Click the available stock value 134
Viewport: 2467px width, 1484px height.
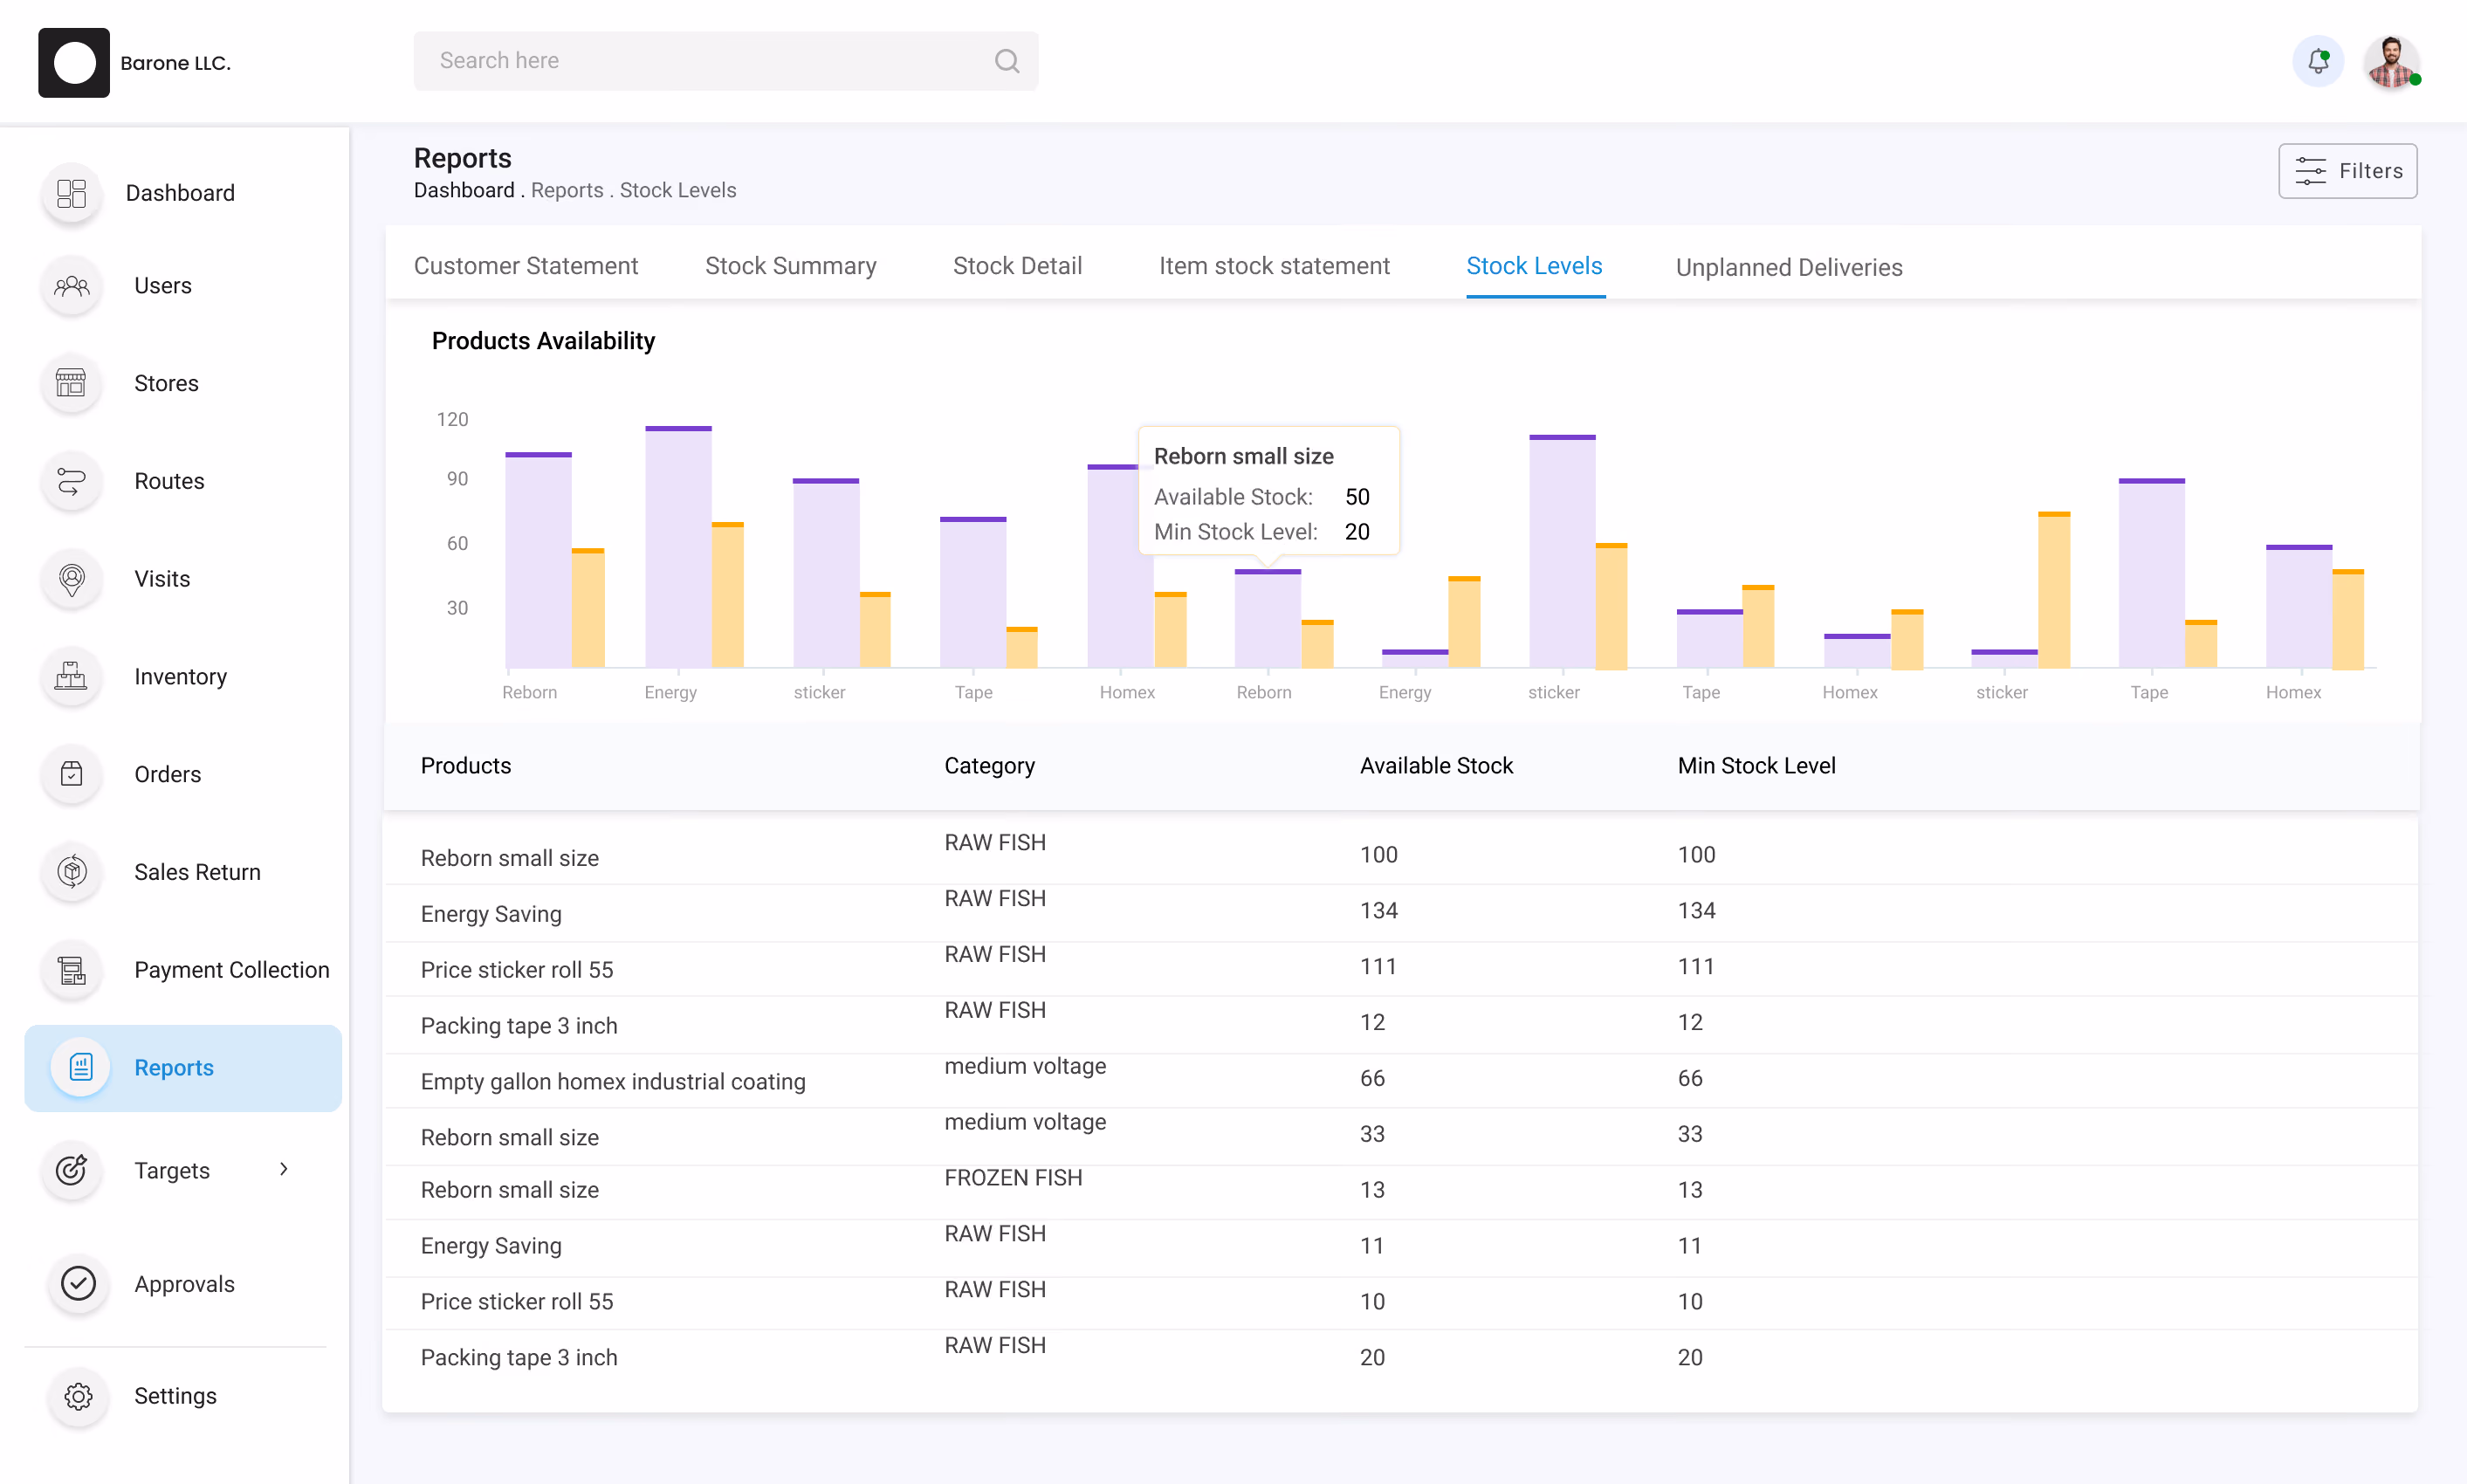pyautogui.click(x=1378, y=910)
